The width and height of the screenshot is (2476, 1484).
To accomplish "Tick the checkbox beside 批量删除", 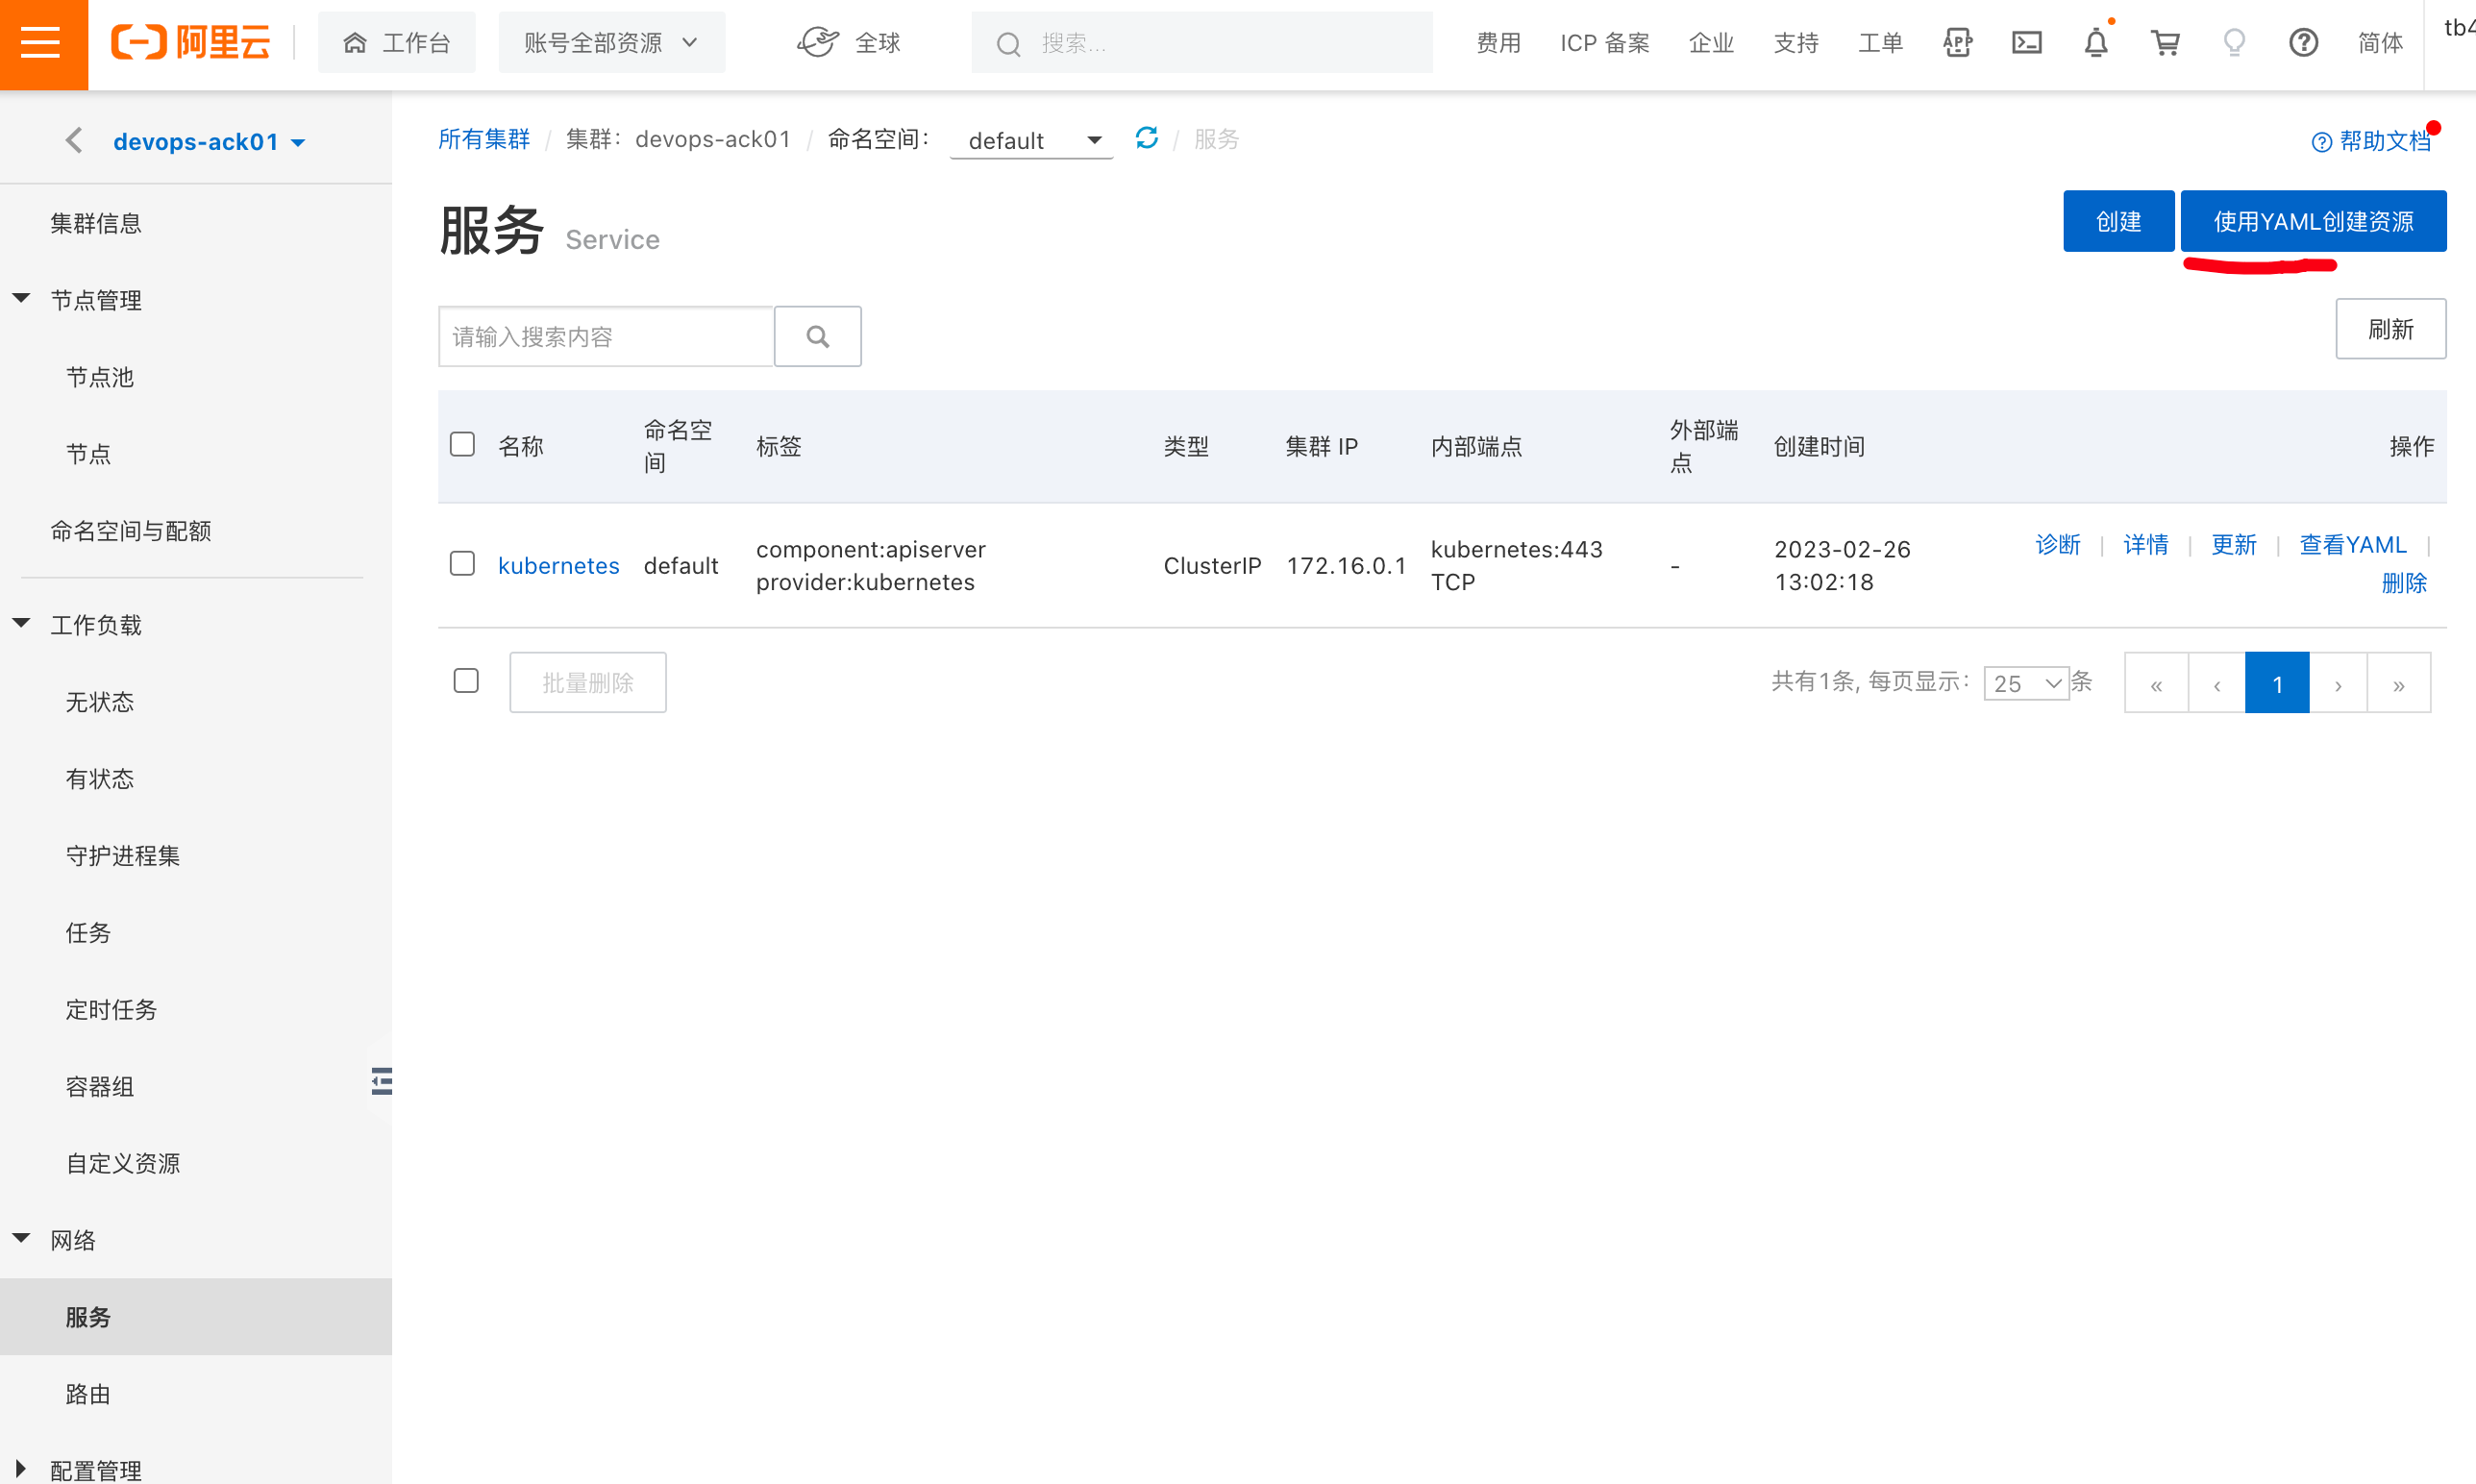I will pyautogui.click(x=466, y=681).
